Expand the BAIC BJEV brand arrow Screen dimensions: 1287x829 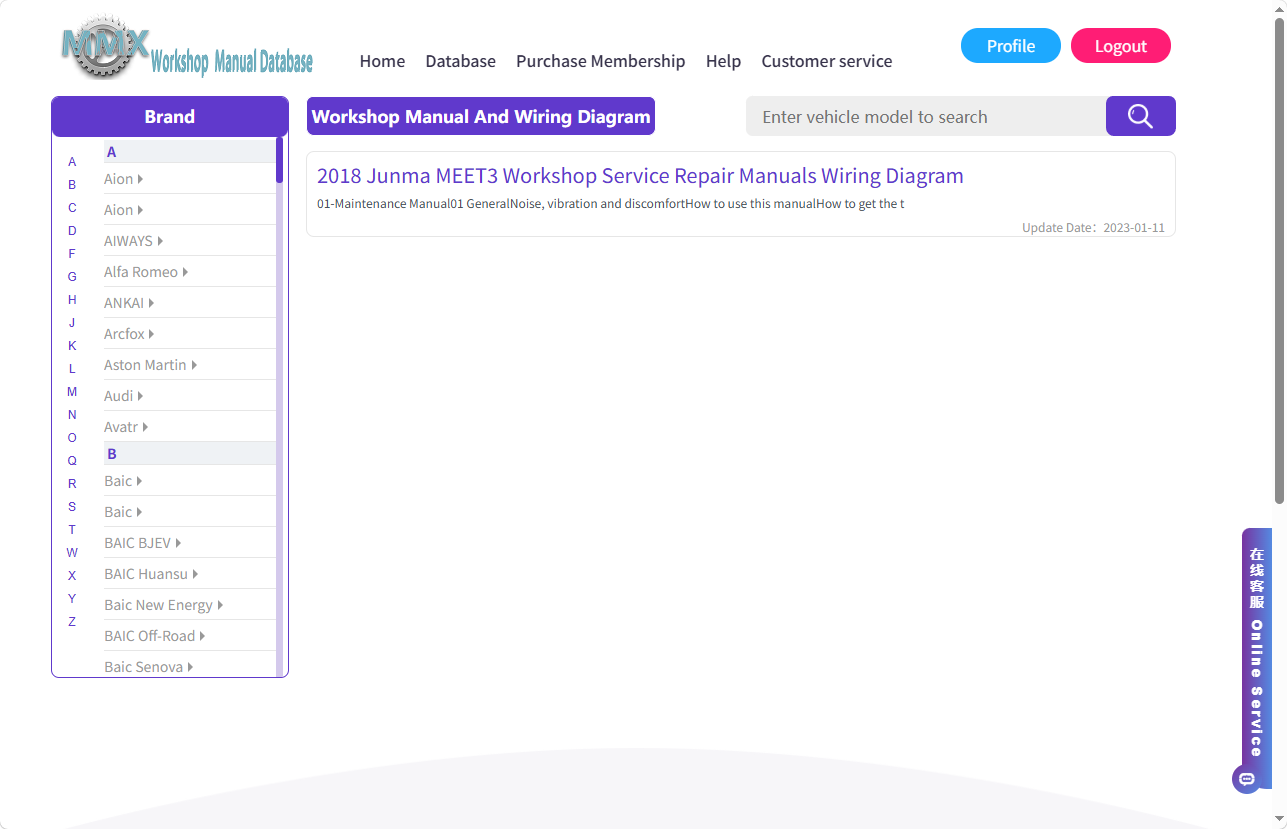click(178, 543)
